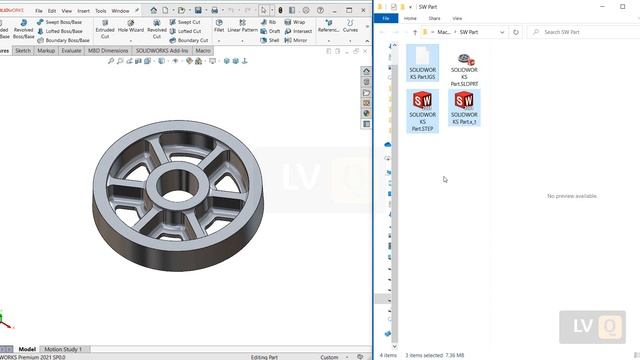Expand the Curves dropdown arrow

350,41
